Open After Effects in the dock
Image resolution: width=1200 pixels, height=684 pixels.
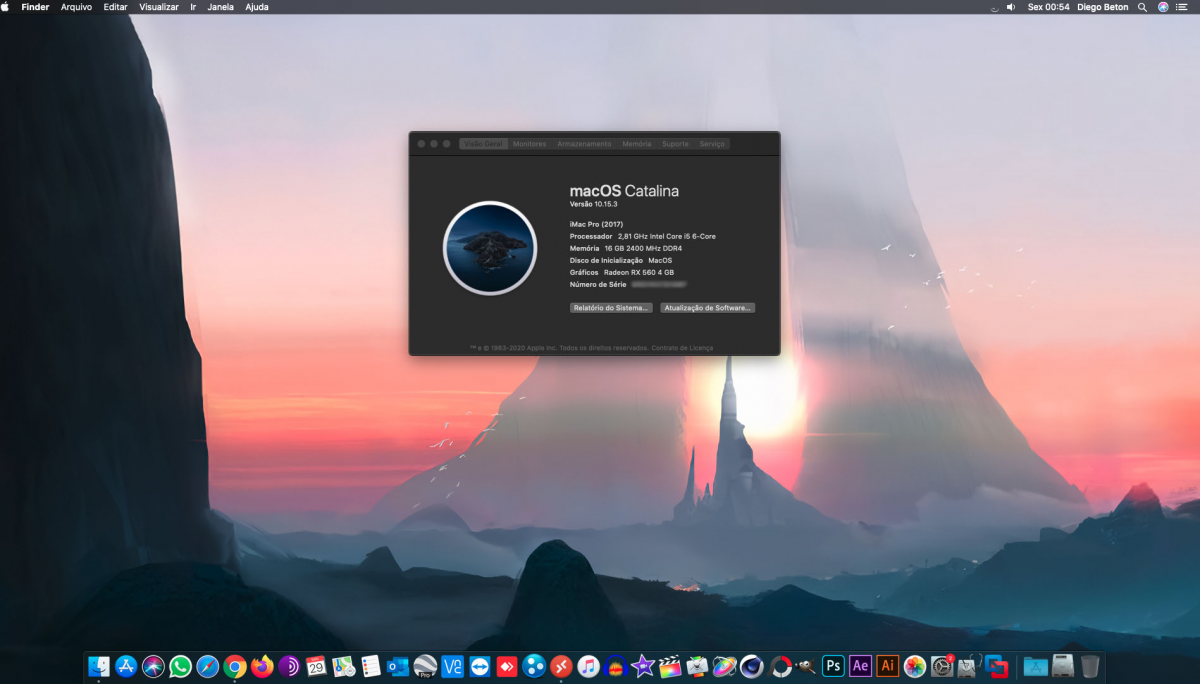pyautogui.click(x=860, y=666)
